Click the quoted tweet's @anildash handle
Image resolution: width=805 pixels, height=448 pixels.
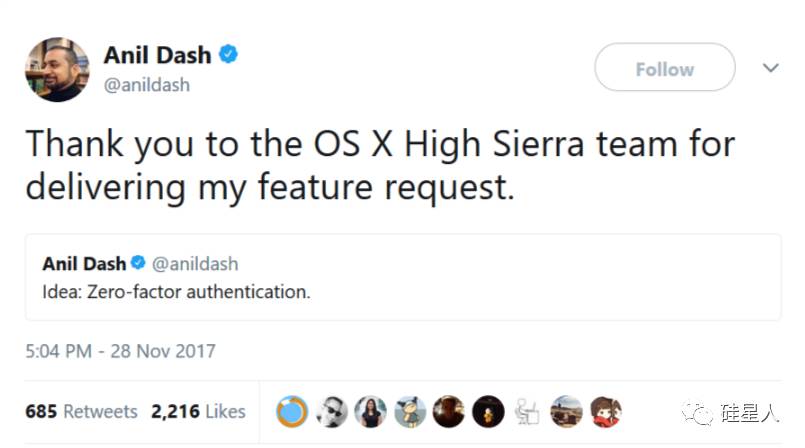point(195,264)
